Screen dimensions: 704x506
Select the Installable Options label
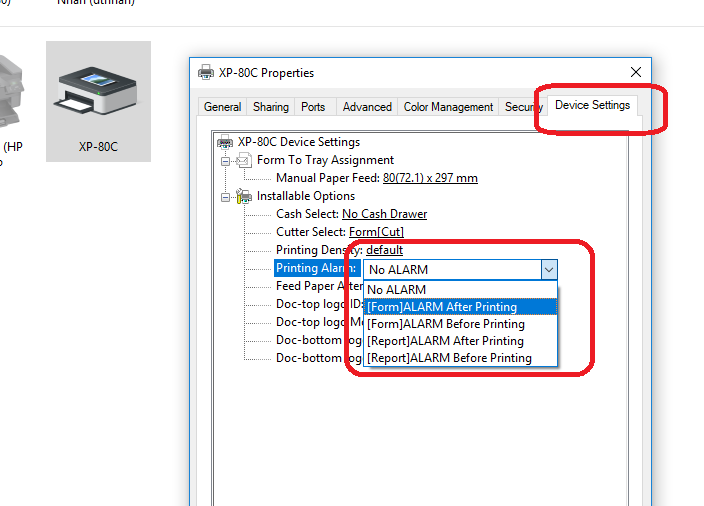306,196
